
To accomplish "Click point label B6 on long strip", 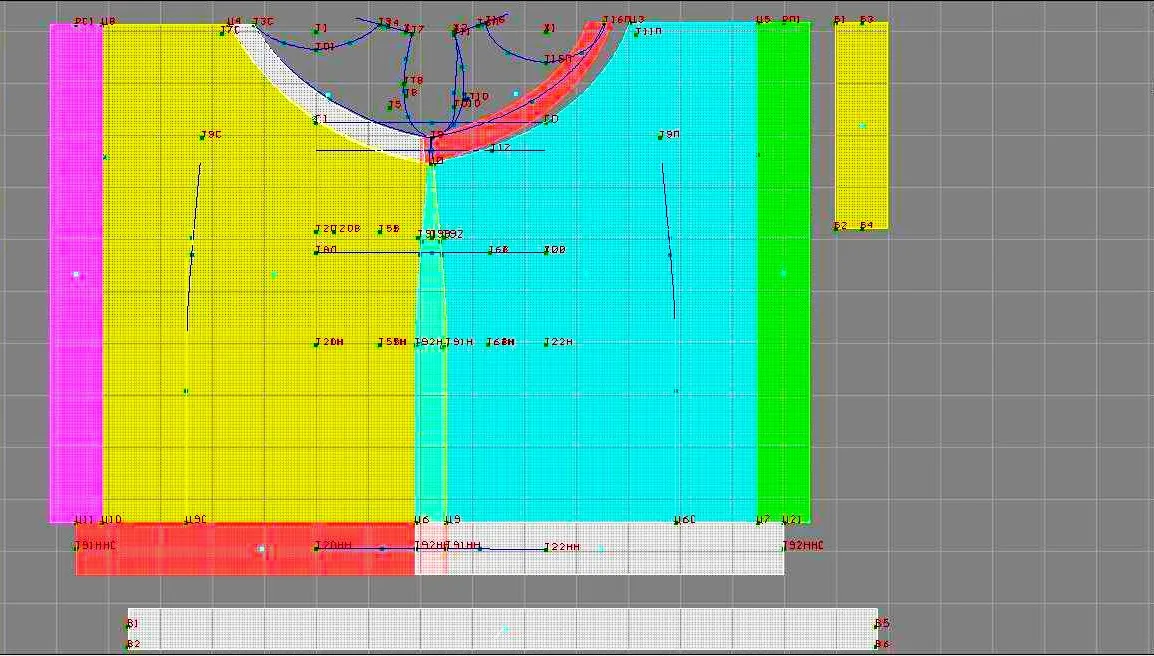I will point(882,644).
